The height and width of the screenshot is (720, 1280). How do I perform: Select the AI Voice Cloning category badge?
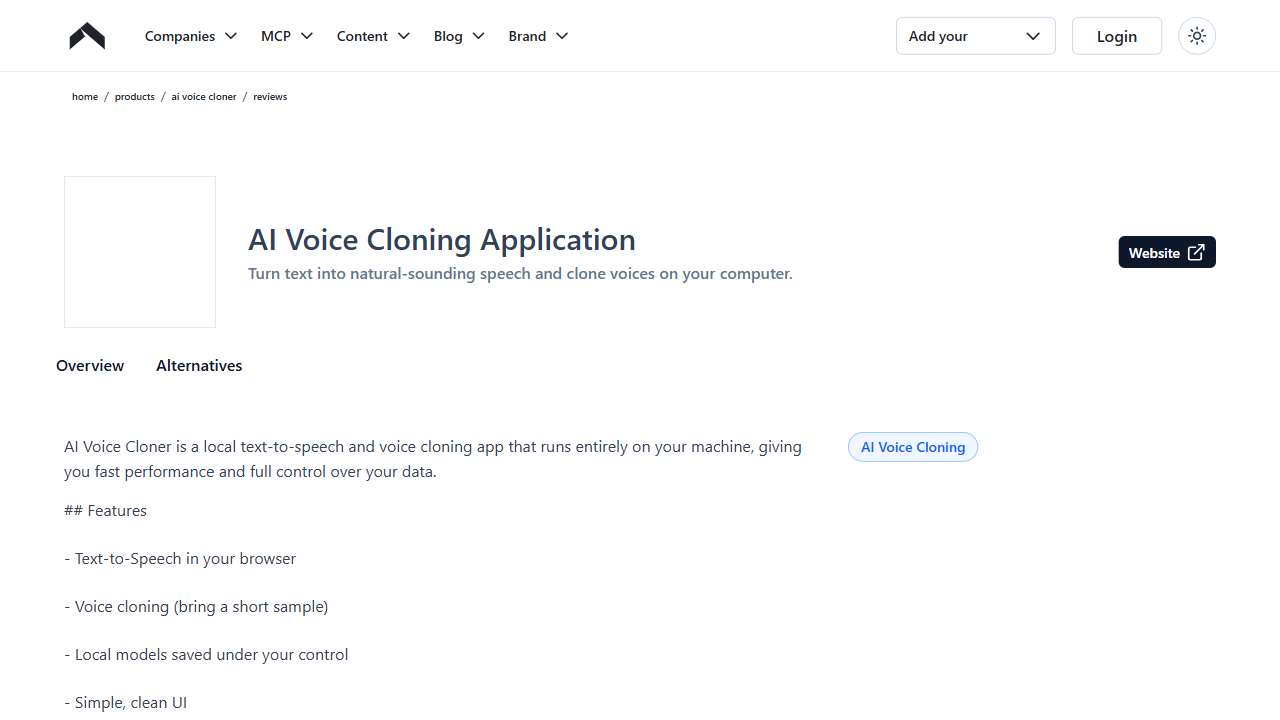pos(912,447)
